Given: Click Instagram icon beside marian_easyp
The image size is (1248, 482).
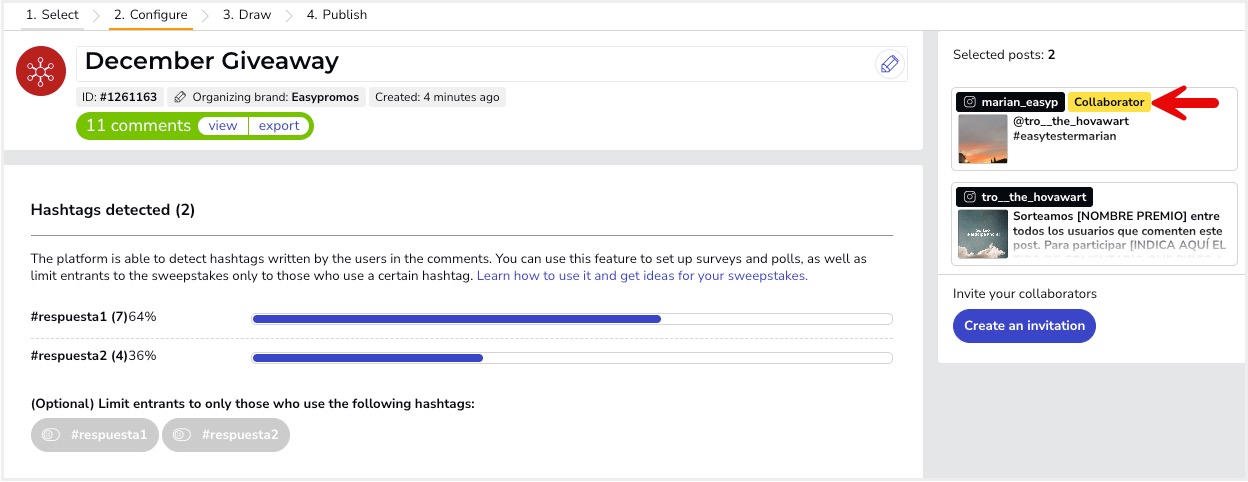Looking at the screenshot, I should (968, 102).
